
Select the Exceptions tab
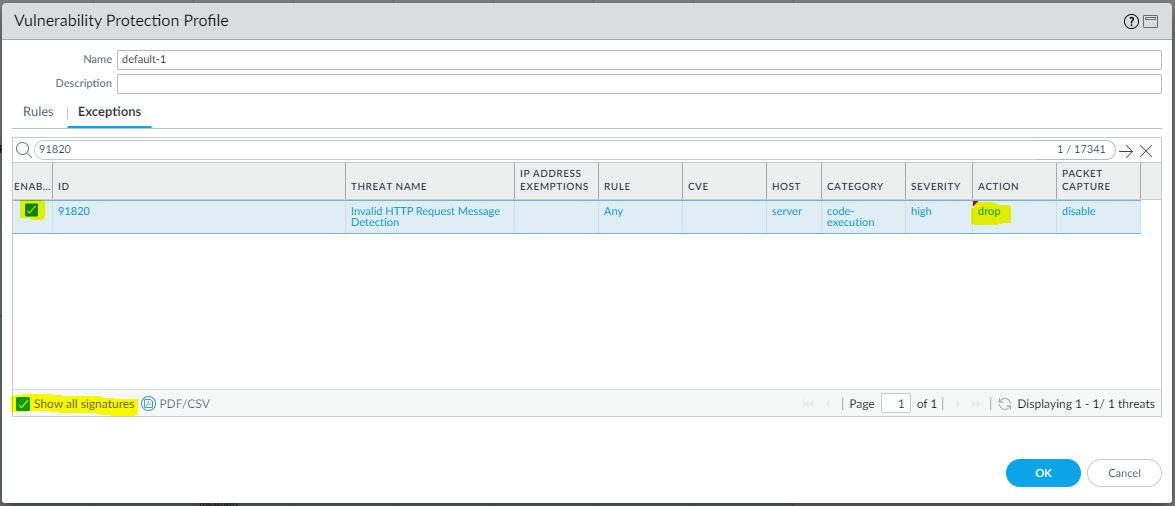coord(109,112)
